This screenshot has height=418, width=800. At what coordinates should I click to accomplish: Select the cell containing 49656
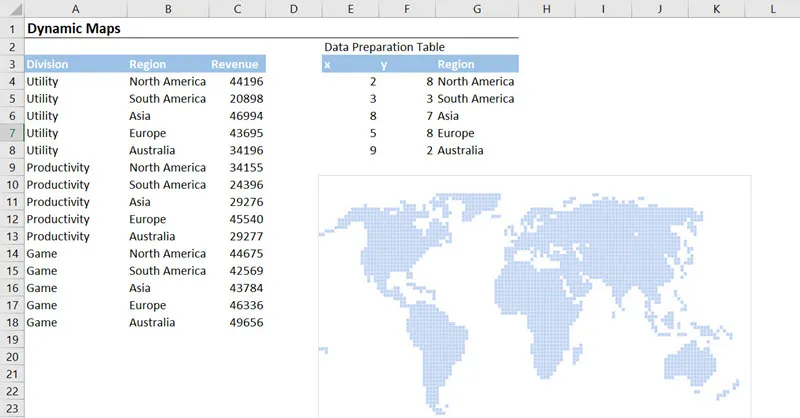point(246,322)
